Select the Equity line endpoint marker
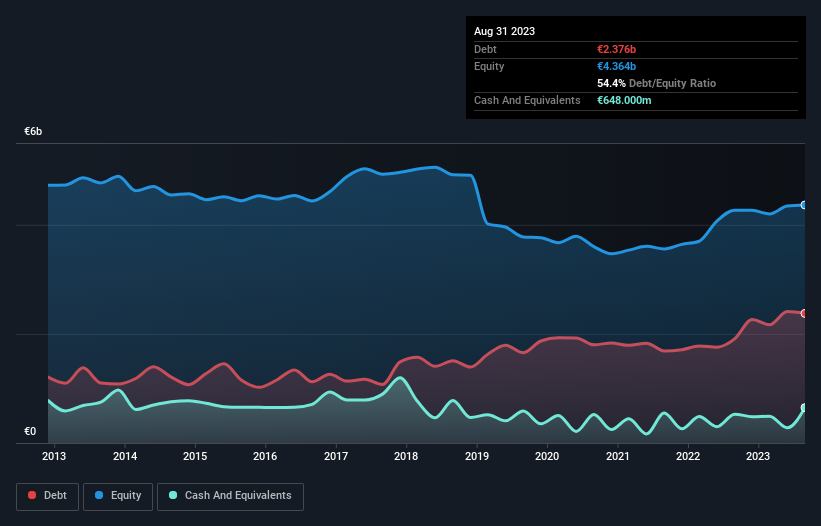The width and height of the screenshot is (821, 526). (x=804, y=205)
